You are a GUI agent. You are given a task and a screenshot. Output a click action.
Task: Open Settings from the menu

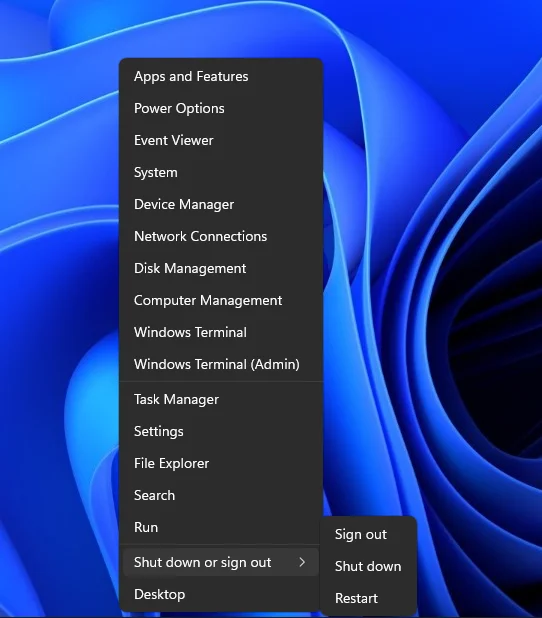pos(221,431)
